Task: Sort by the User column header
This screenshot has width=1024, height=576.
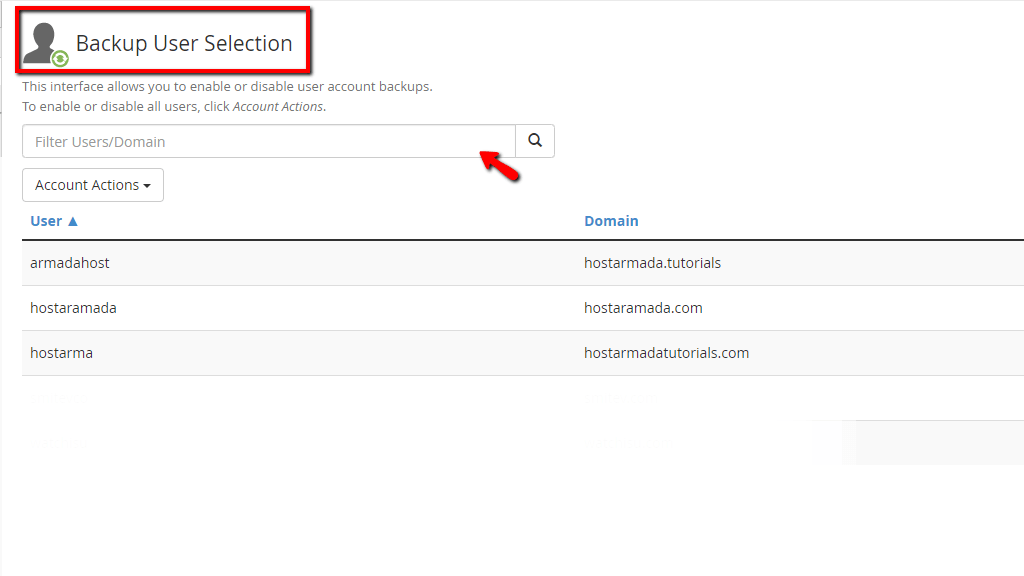Action: coord(46,221)
